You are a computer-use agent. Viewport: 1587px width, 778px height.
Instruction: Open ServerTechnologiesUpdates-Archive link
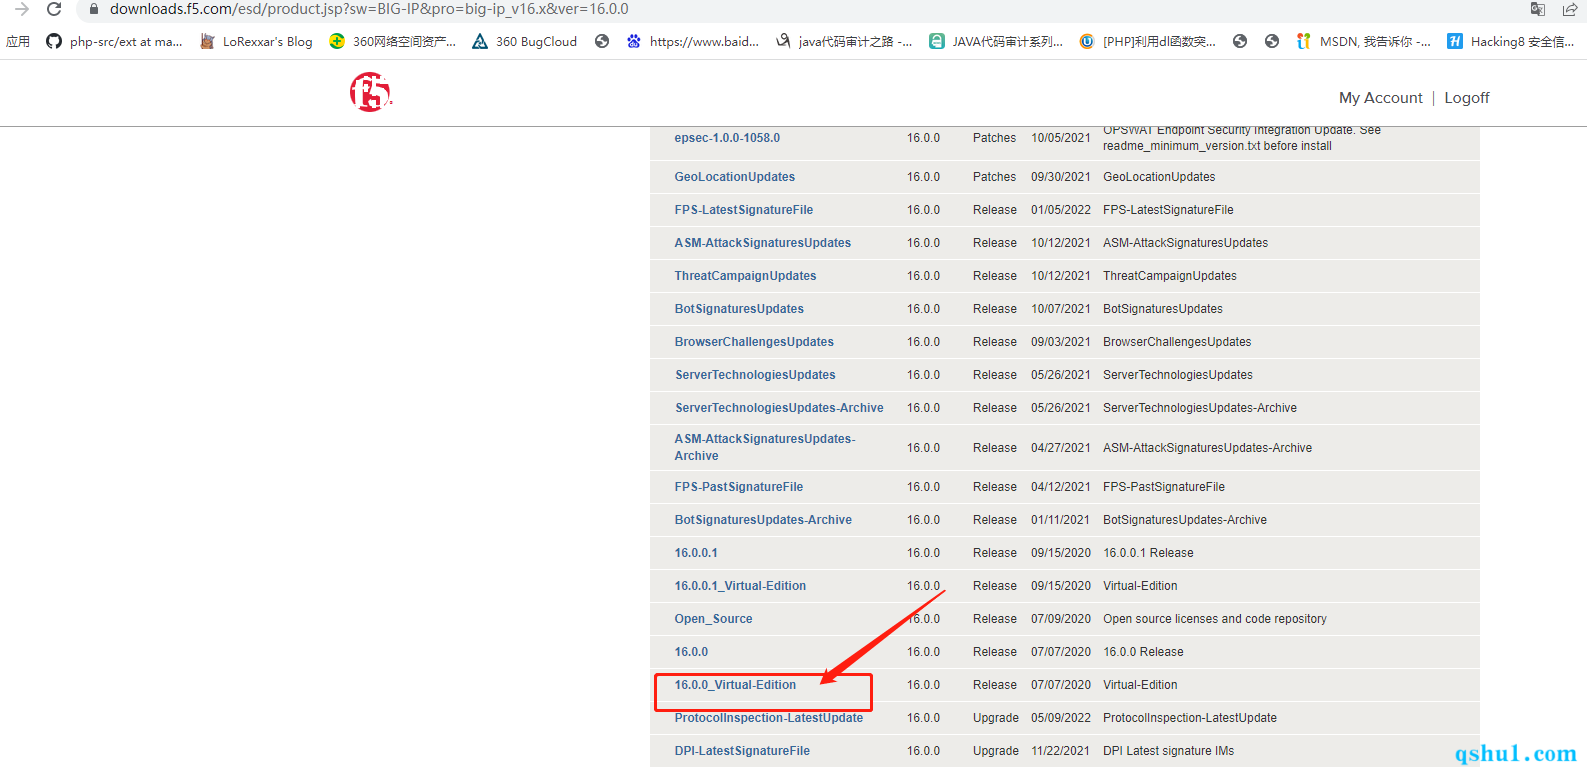779,408
